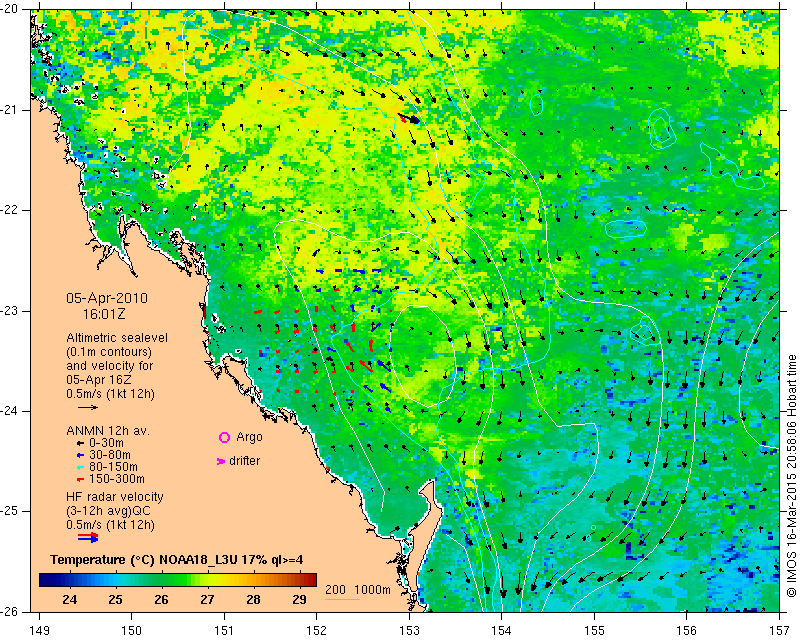Click the 'drifter' legend label
Viewport: 800px width, 640px height.
244,461
